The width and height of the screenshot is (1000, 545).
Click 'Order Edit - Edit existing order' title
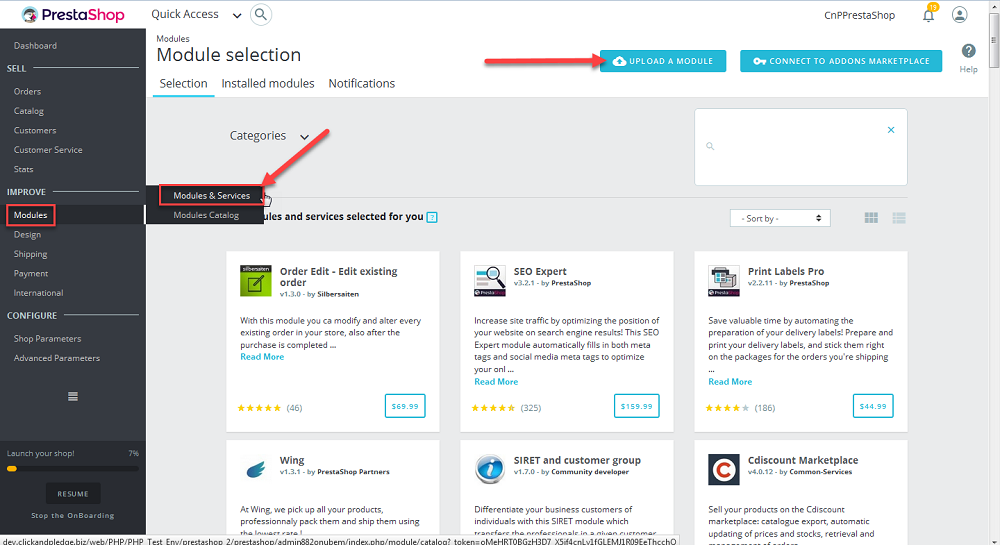coord(339,277)
